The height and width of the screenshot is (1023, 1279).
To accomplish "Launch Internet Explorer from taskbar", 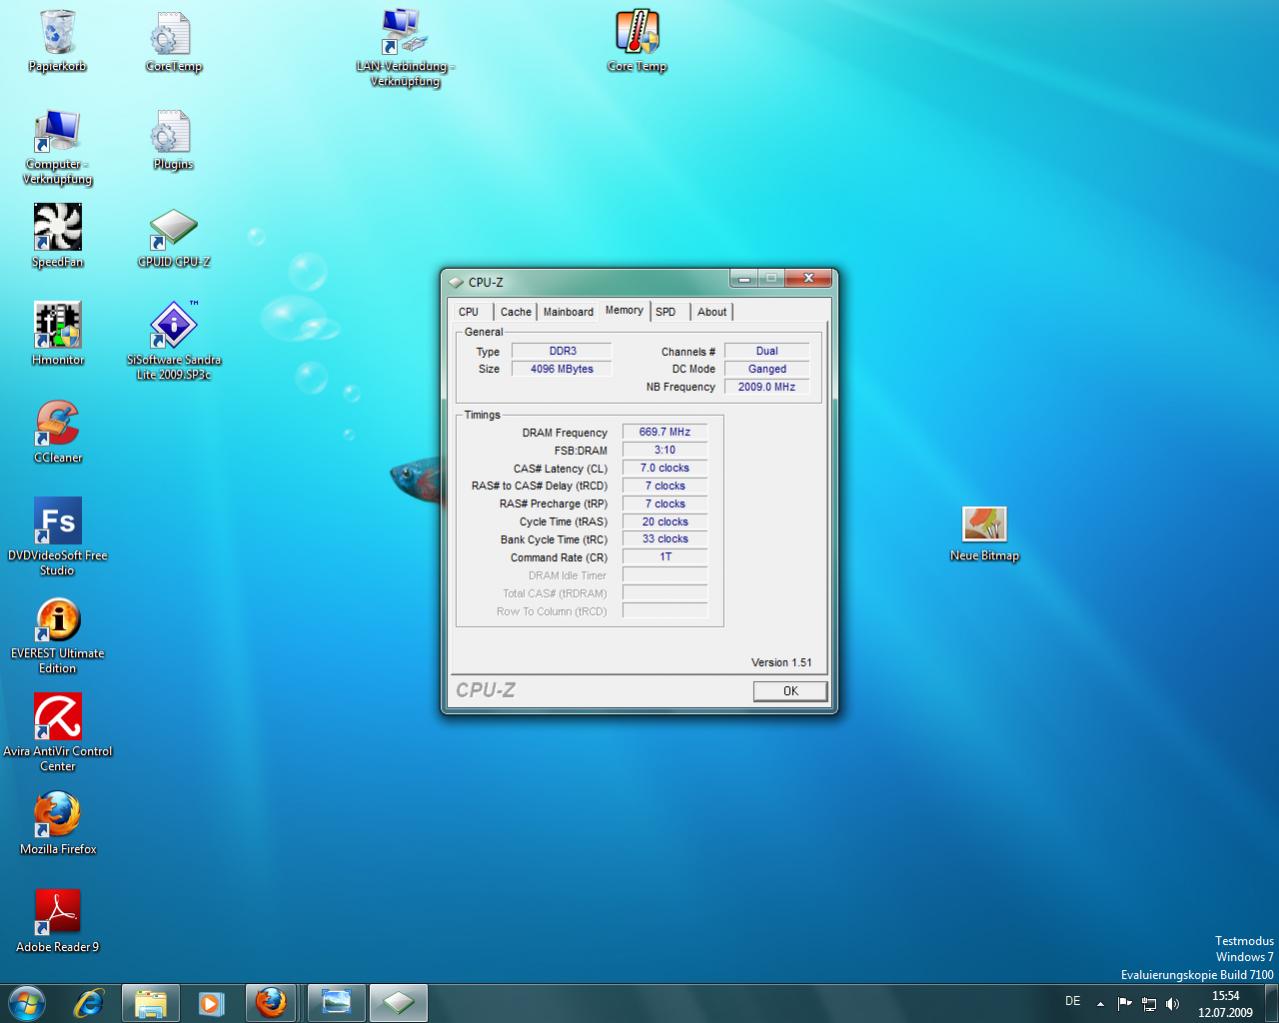I will tap(89, 1003).
